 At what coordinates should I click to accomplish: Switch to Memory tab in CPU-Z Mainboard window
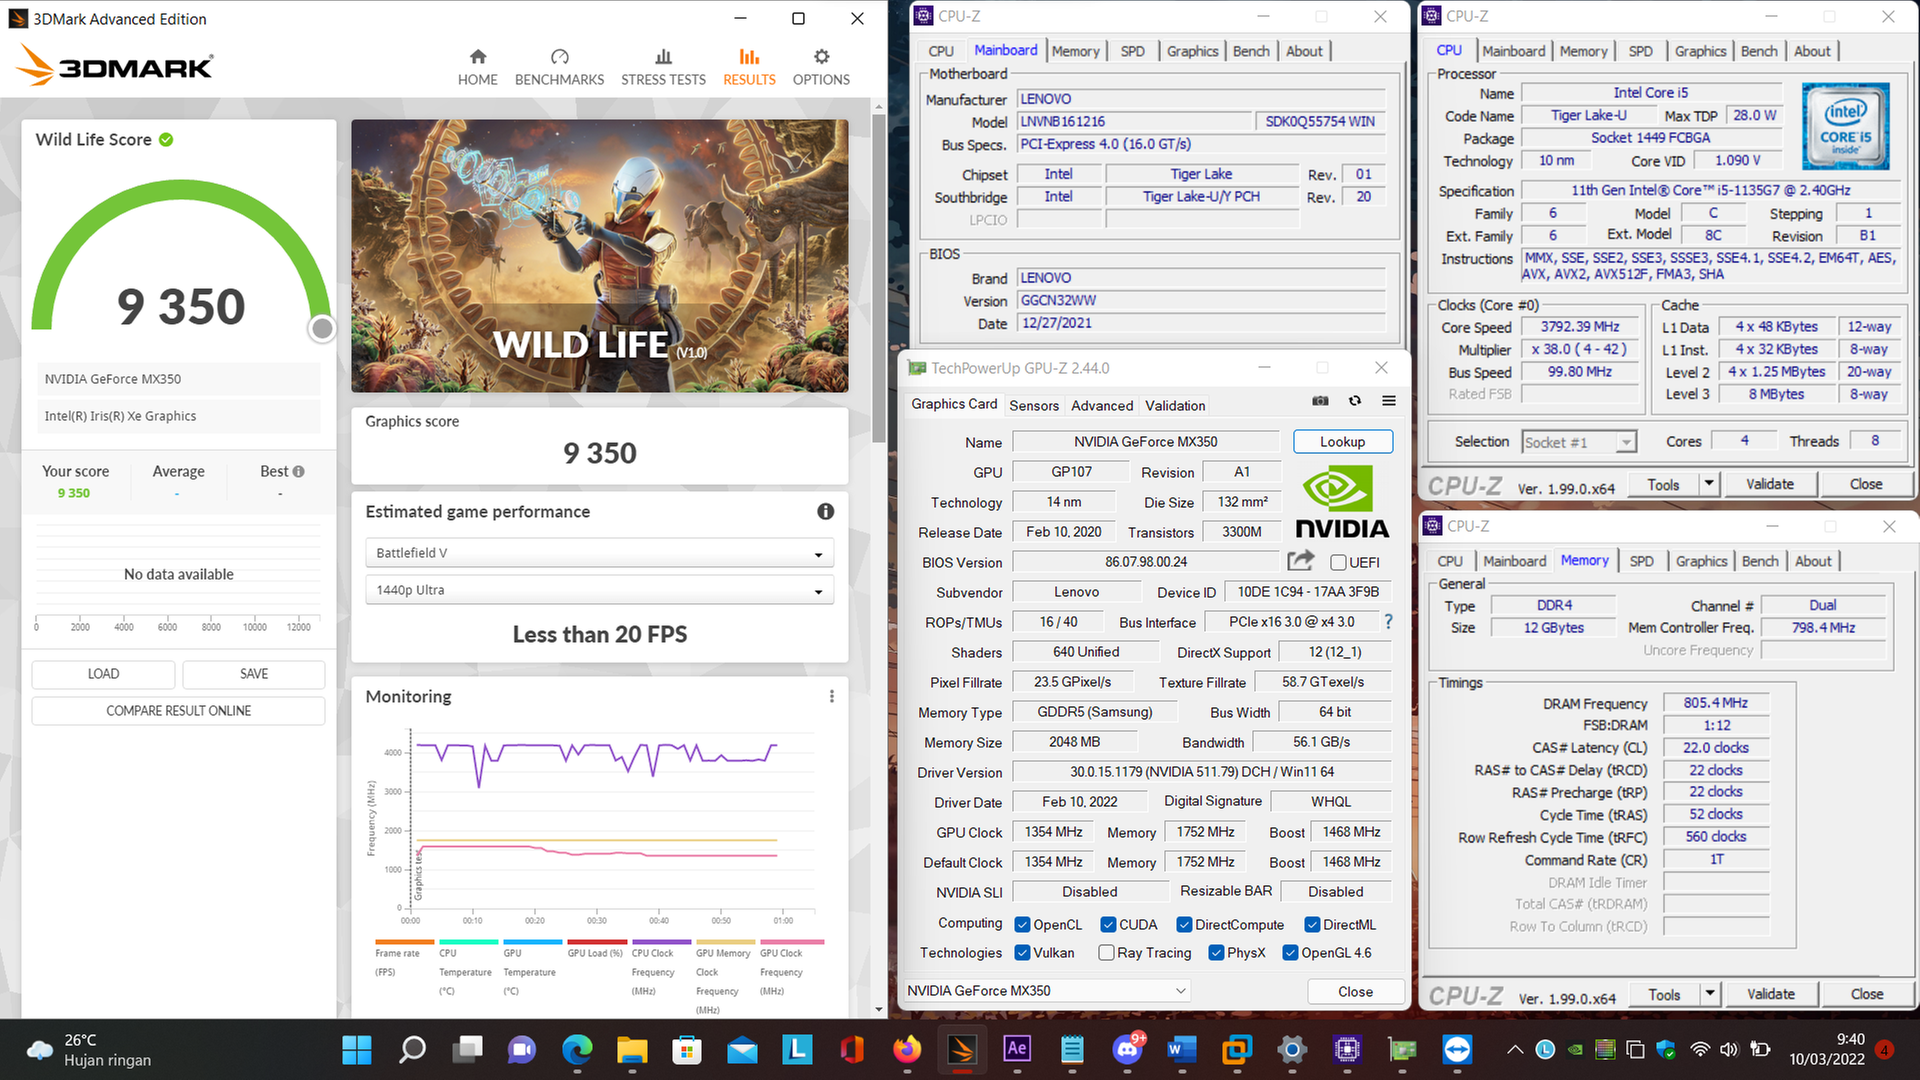[x=1075, y=51]
